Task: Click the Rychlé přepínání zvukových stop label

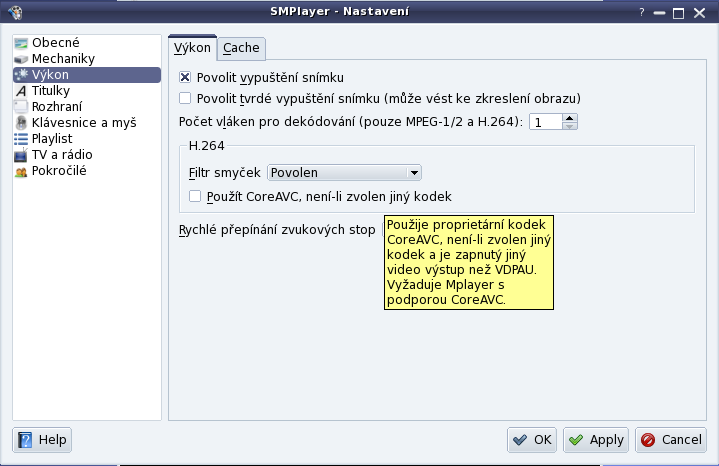Action: tap(277, 230)
